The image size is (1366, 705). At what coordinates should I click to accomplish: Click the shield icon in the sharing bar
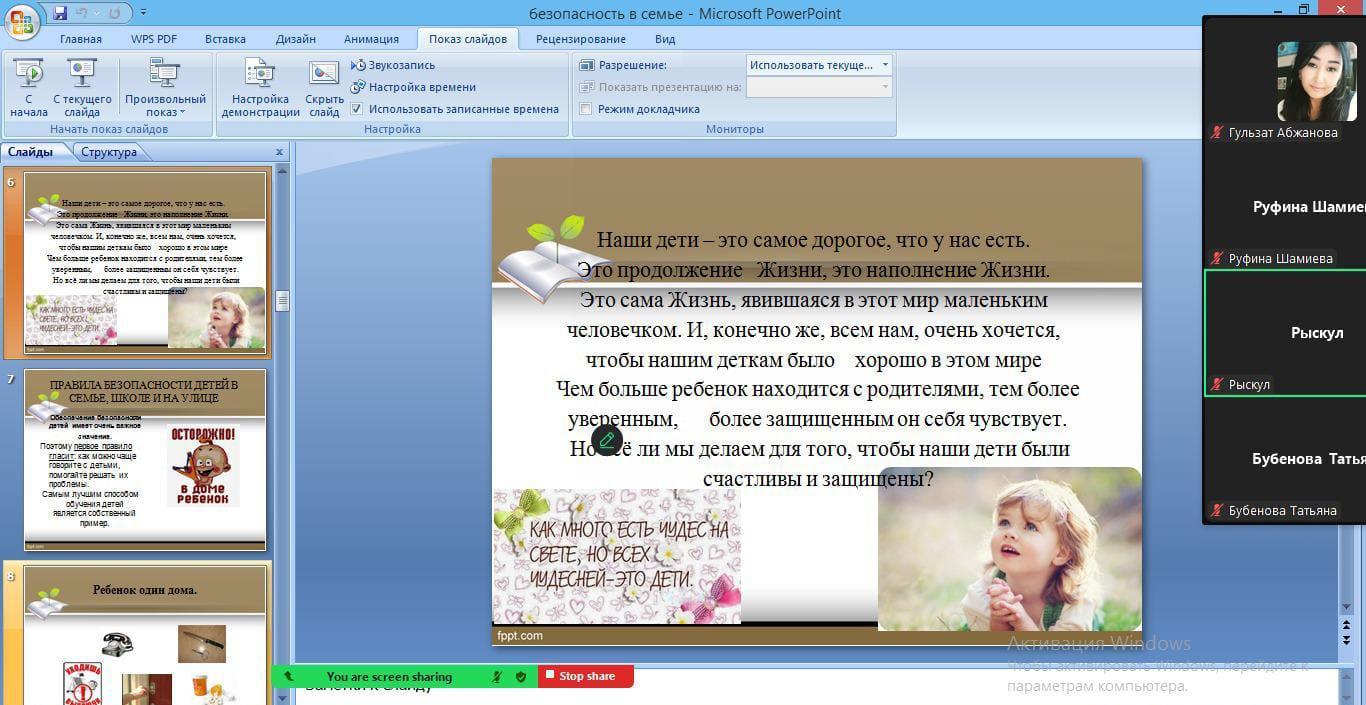point(521,677)
